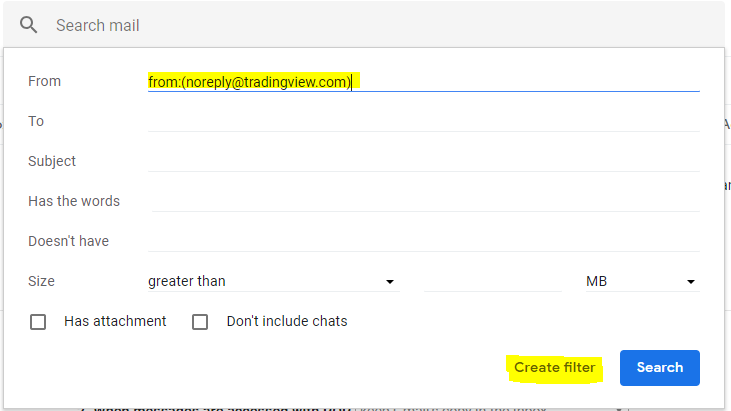This screenshot has width=731, height=411.
Task: Click the From field with tradingview address
Action: (422, 81)
